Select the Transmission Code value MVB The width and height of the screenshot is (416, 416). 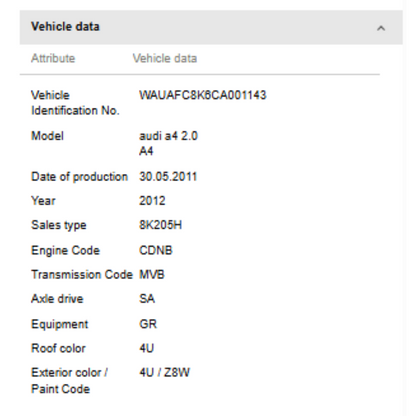pyautogui.click(x=152, y=275)
